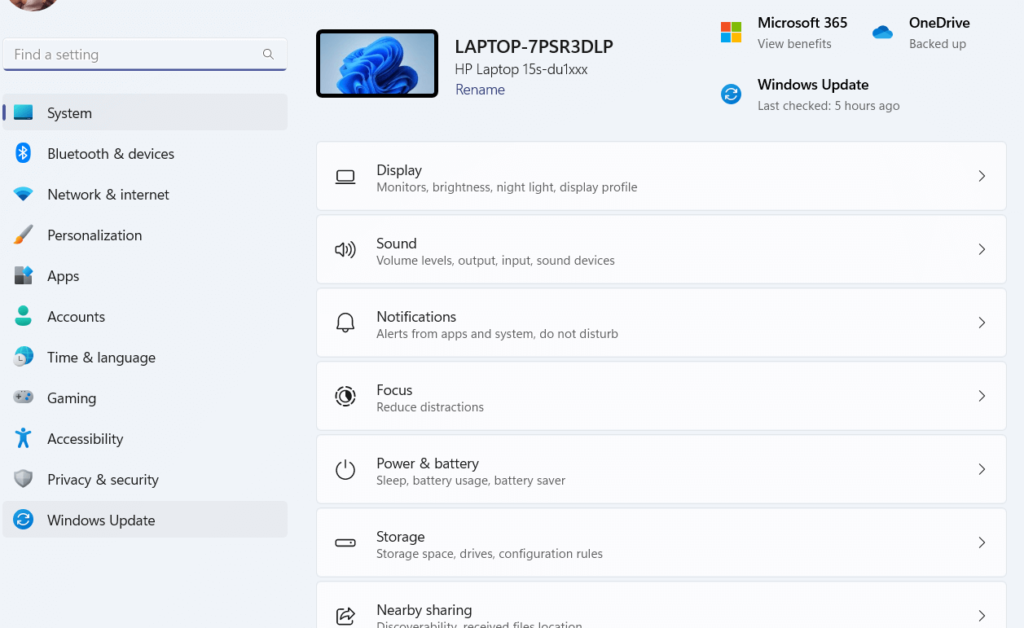Open Storage via its chevron arrow
Screen dimensions: 1024x628
982,542
